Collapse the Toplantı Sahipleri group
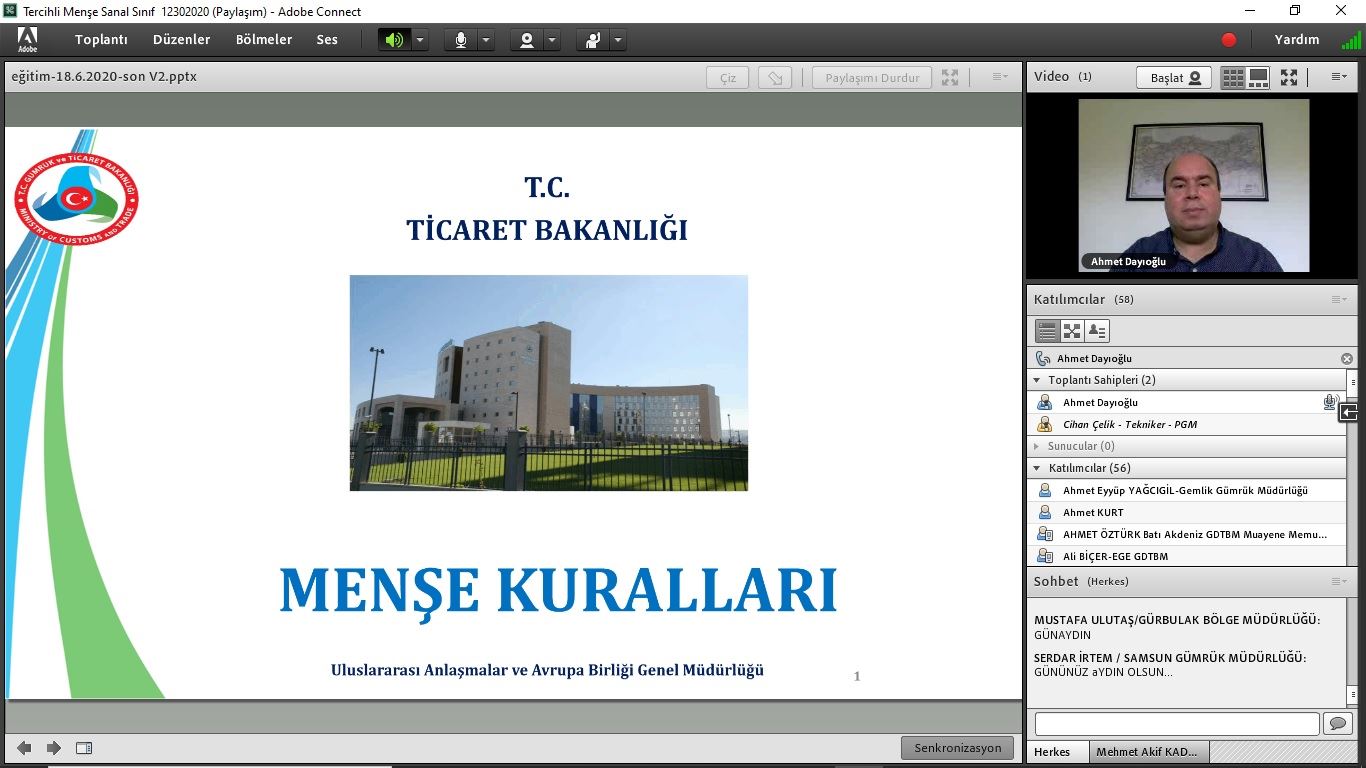 [x=1037, y=380]
